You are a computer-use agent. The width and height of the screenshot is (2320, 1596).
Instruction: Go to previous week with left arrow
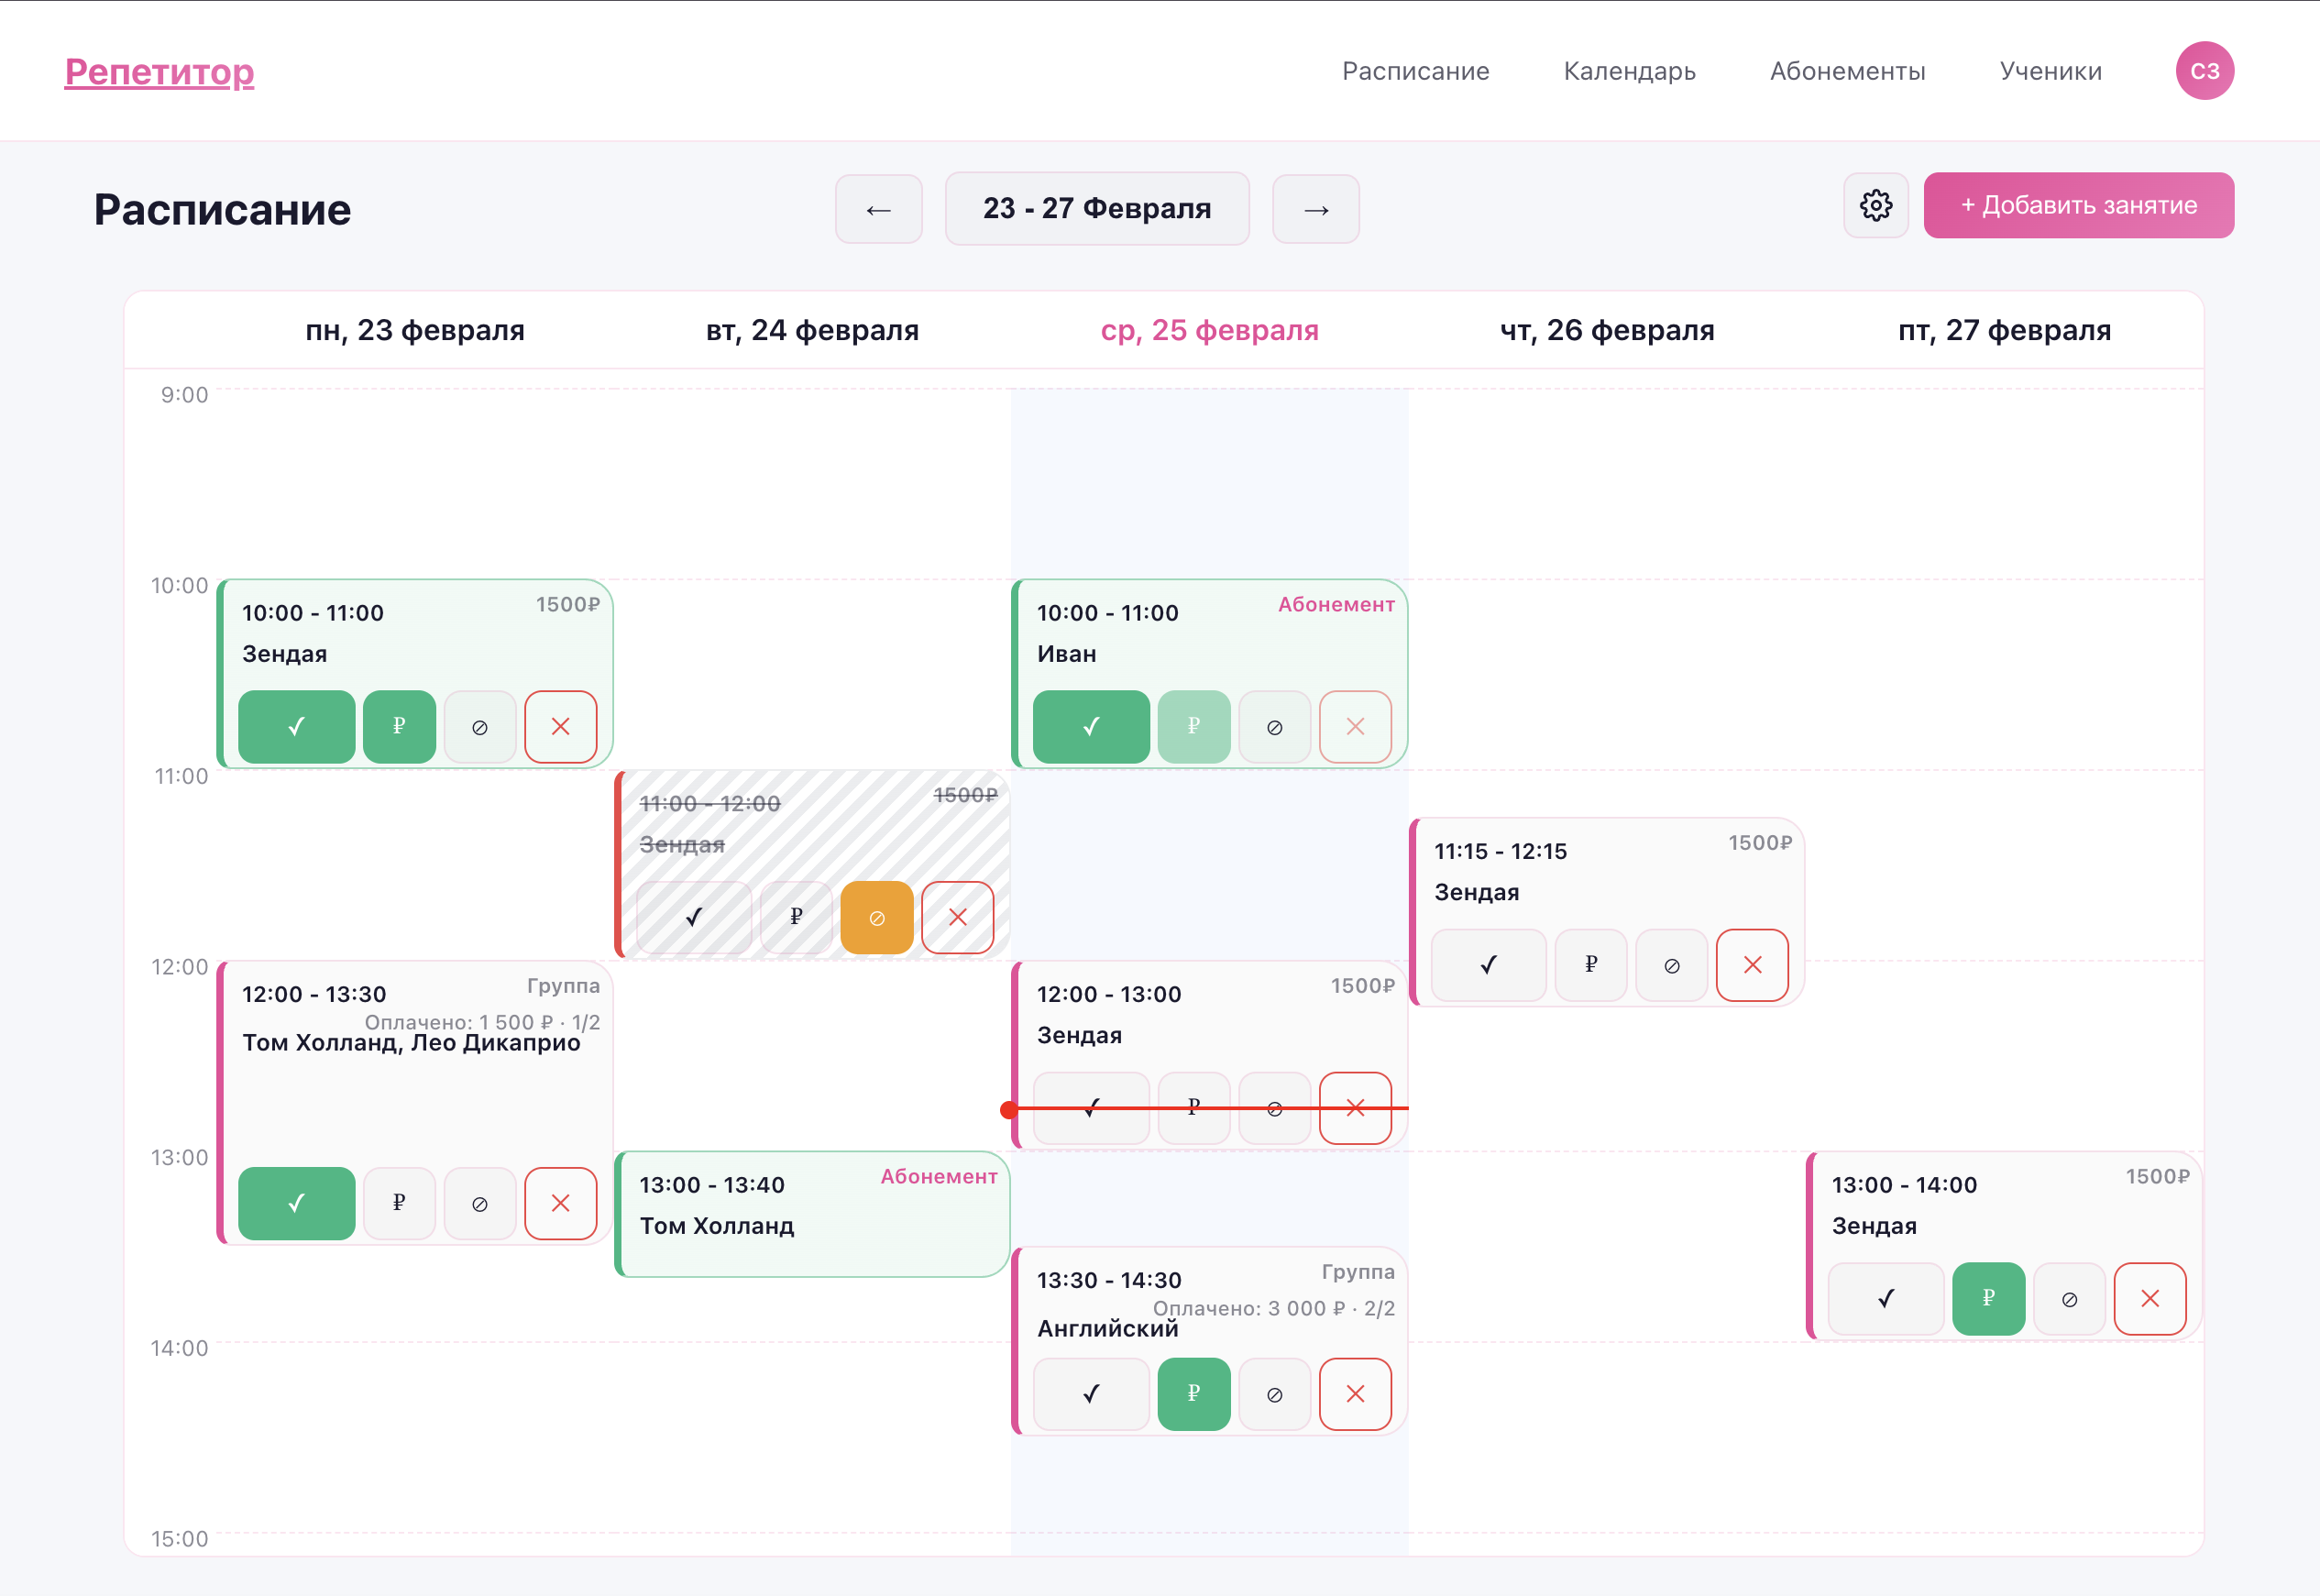coord(878,209)
